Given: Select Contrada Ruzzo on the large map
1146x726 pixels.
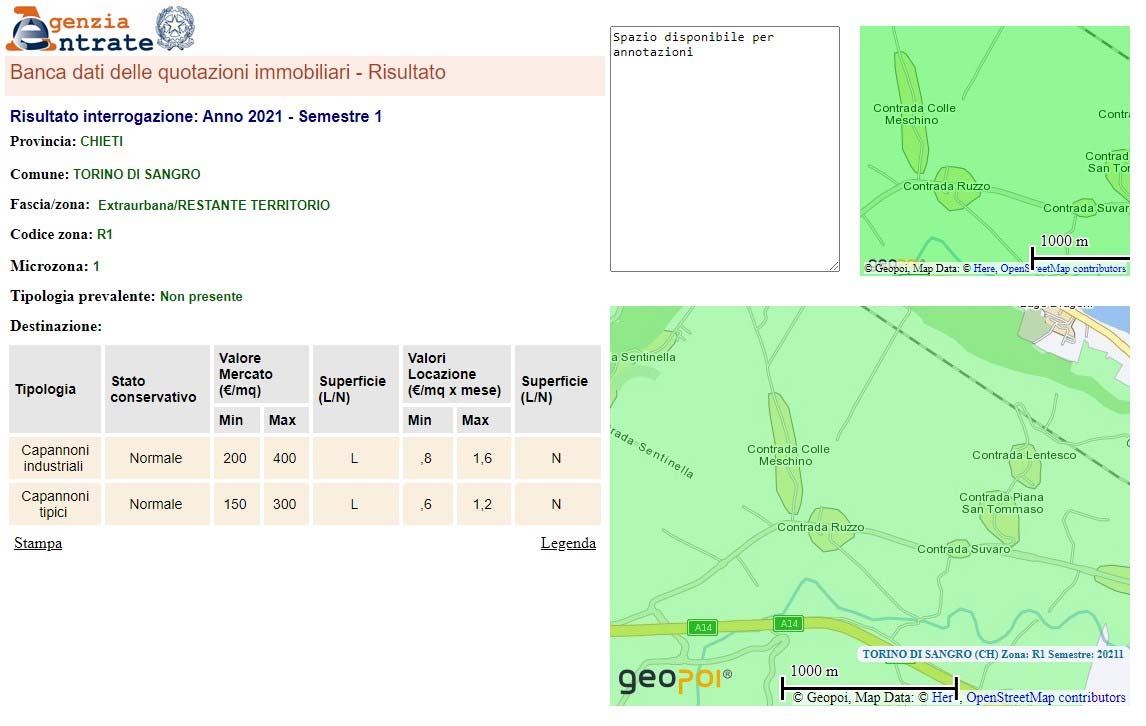Looking at the screenshot, I should click(x=820, y=527).
